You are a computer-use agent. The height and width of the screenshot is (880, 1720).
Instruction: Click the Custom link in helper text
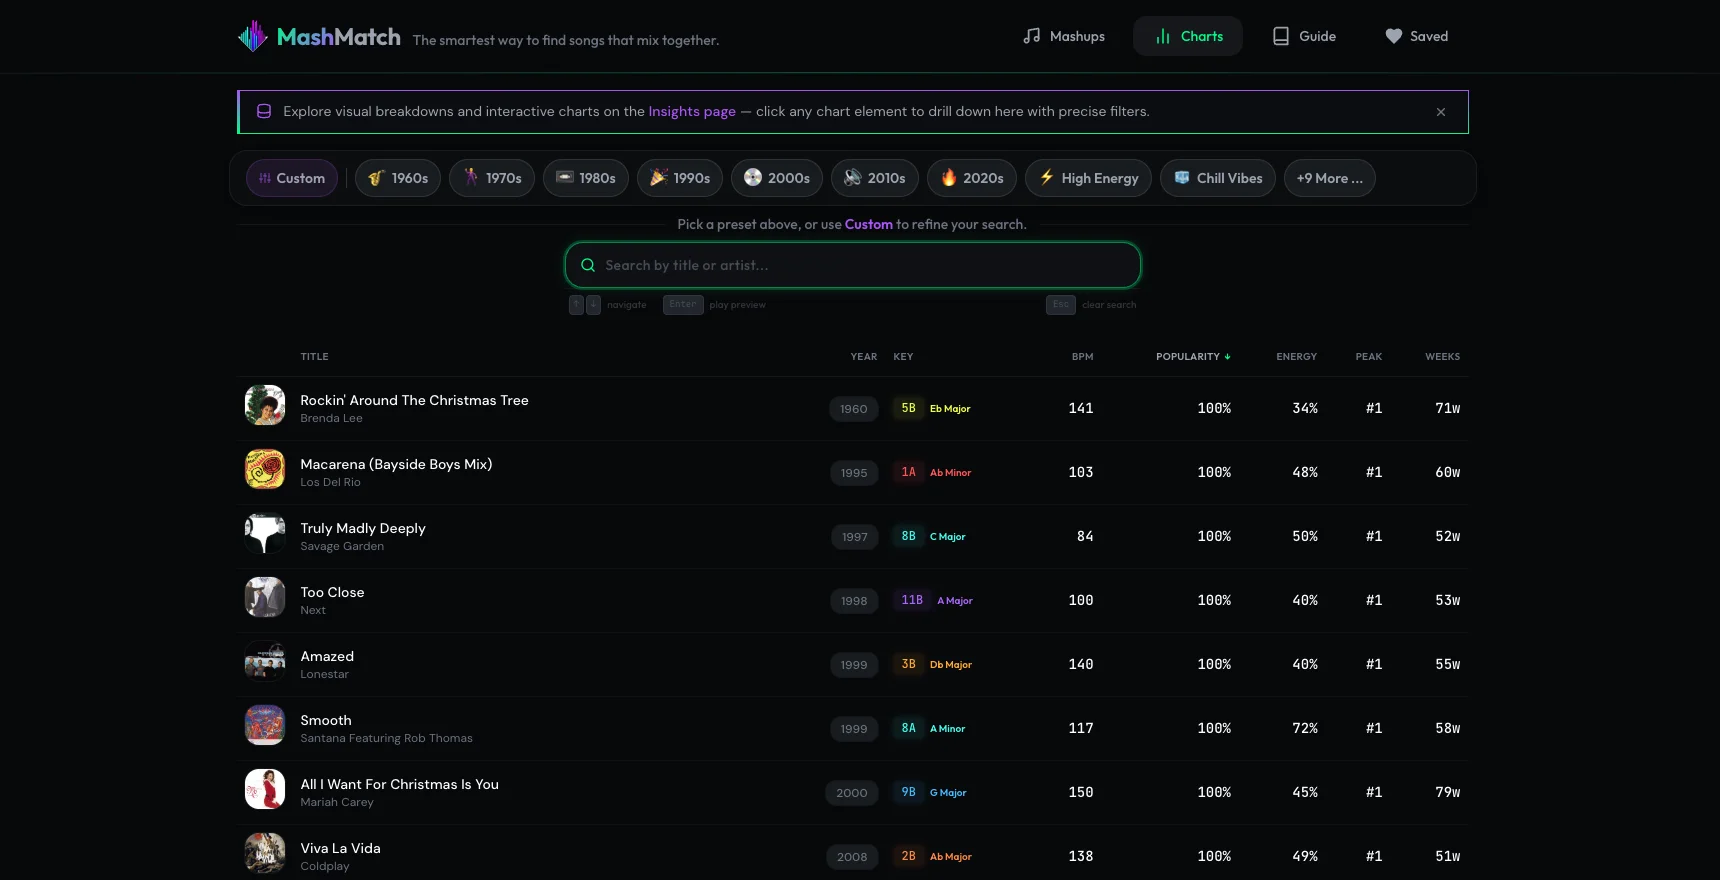(x=869, y=225)
